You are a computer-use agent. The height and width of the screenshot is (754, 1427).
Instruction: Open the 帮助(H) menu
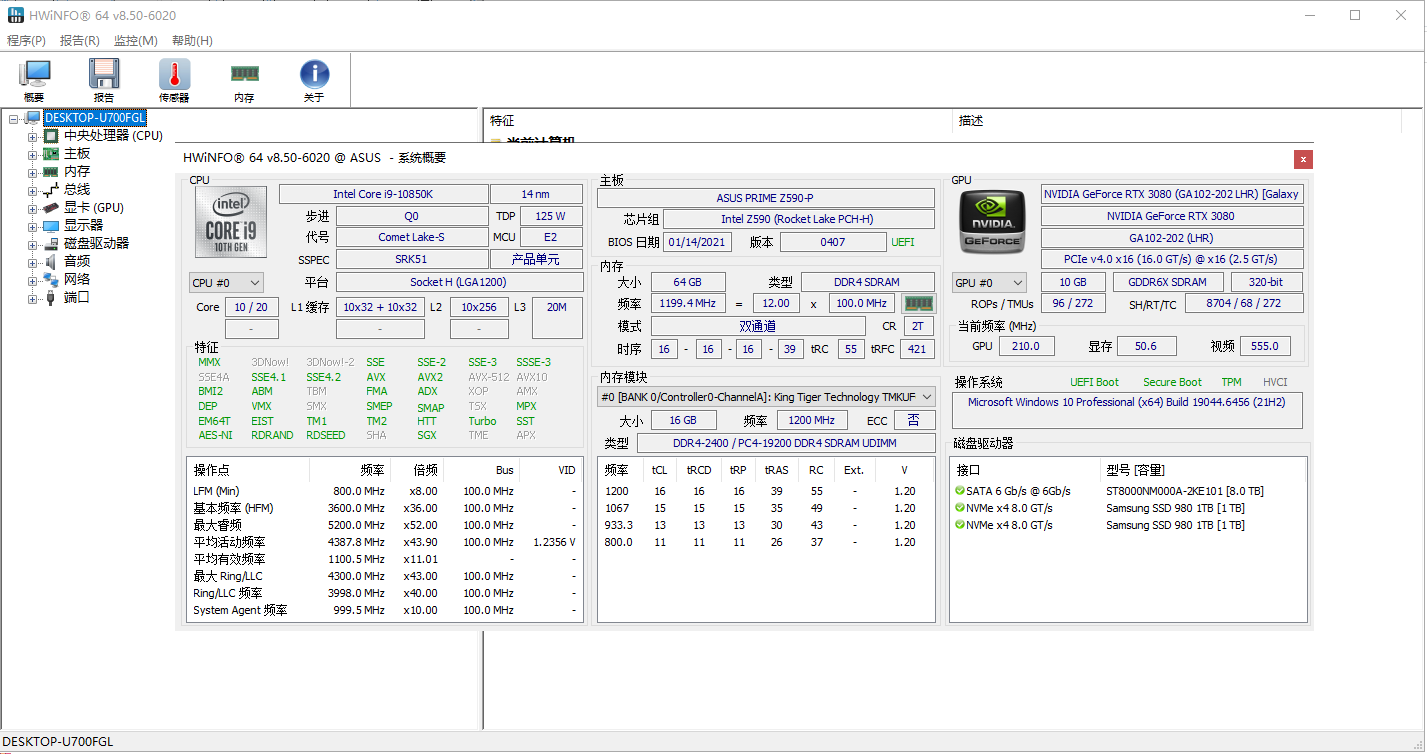(x=192, y=41)
